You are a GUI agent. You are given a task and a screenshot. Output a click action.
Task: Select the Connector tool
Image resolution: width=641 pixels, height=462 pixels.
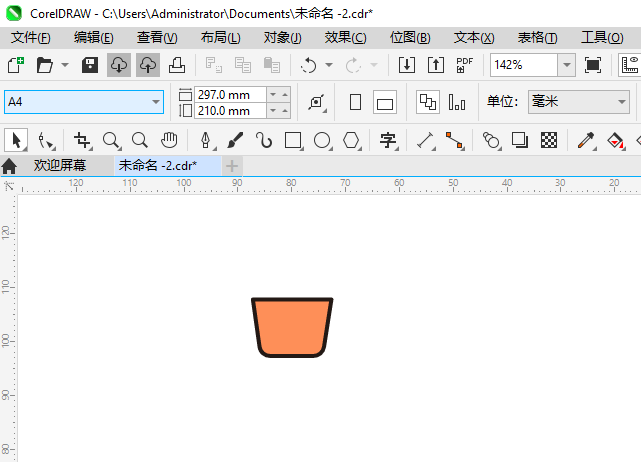click(x=455, y=141)
